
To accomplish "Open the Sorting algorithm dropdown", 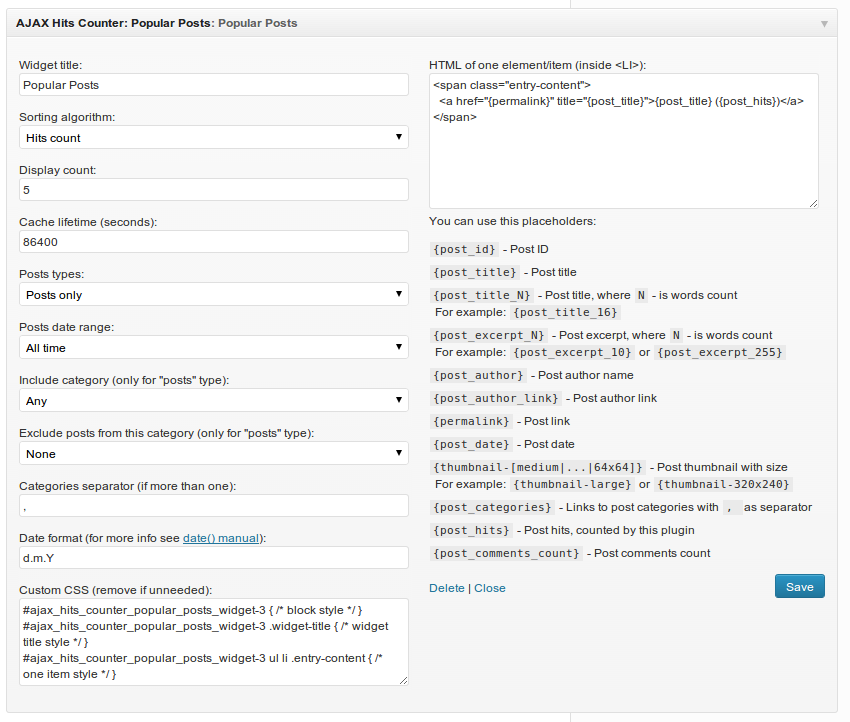I will tap(214, 138).
